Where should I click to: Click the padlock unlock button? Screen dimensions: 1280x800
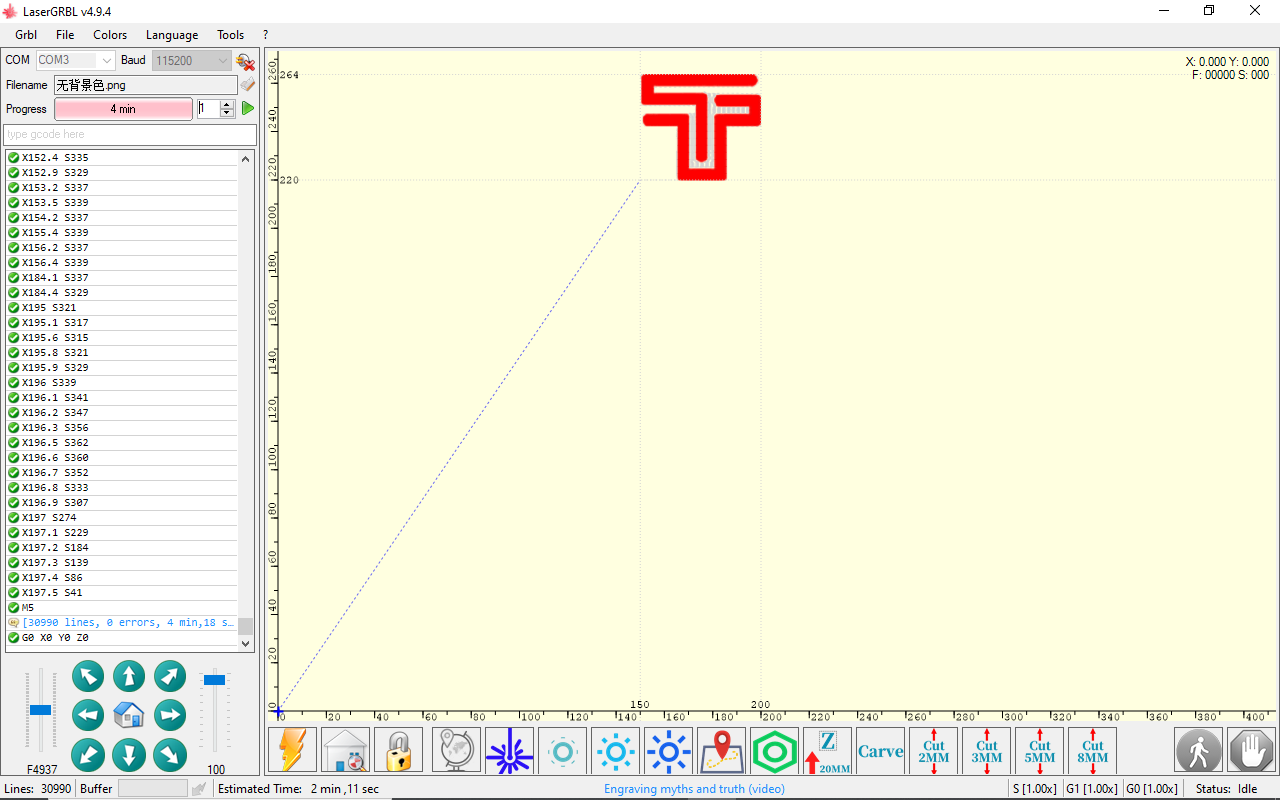coord(398,750)
